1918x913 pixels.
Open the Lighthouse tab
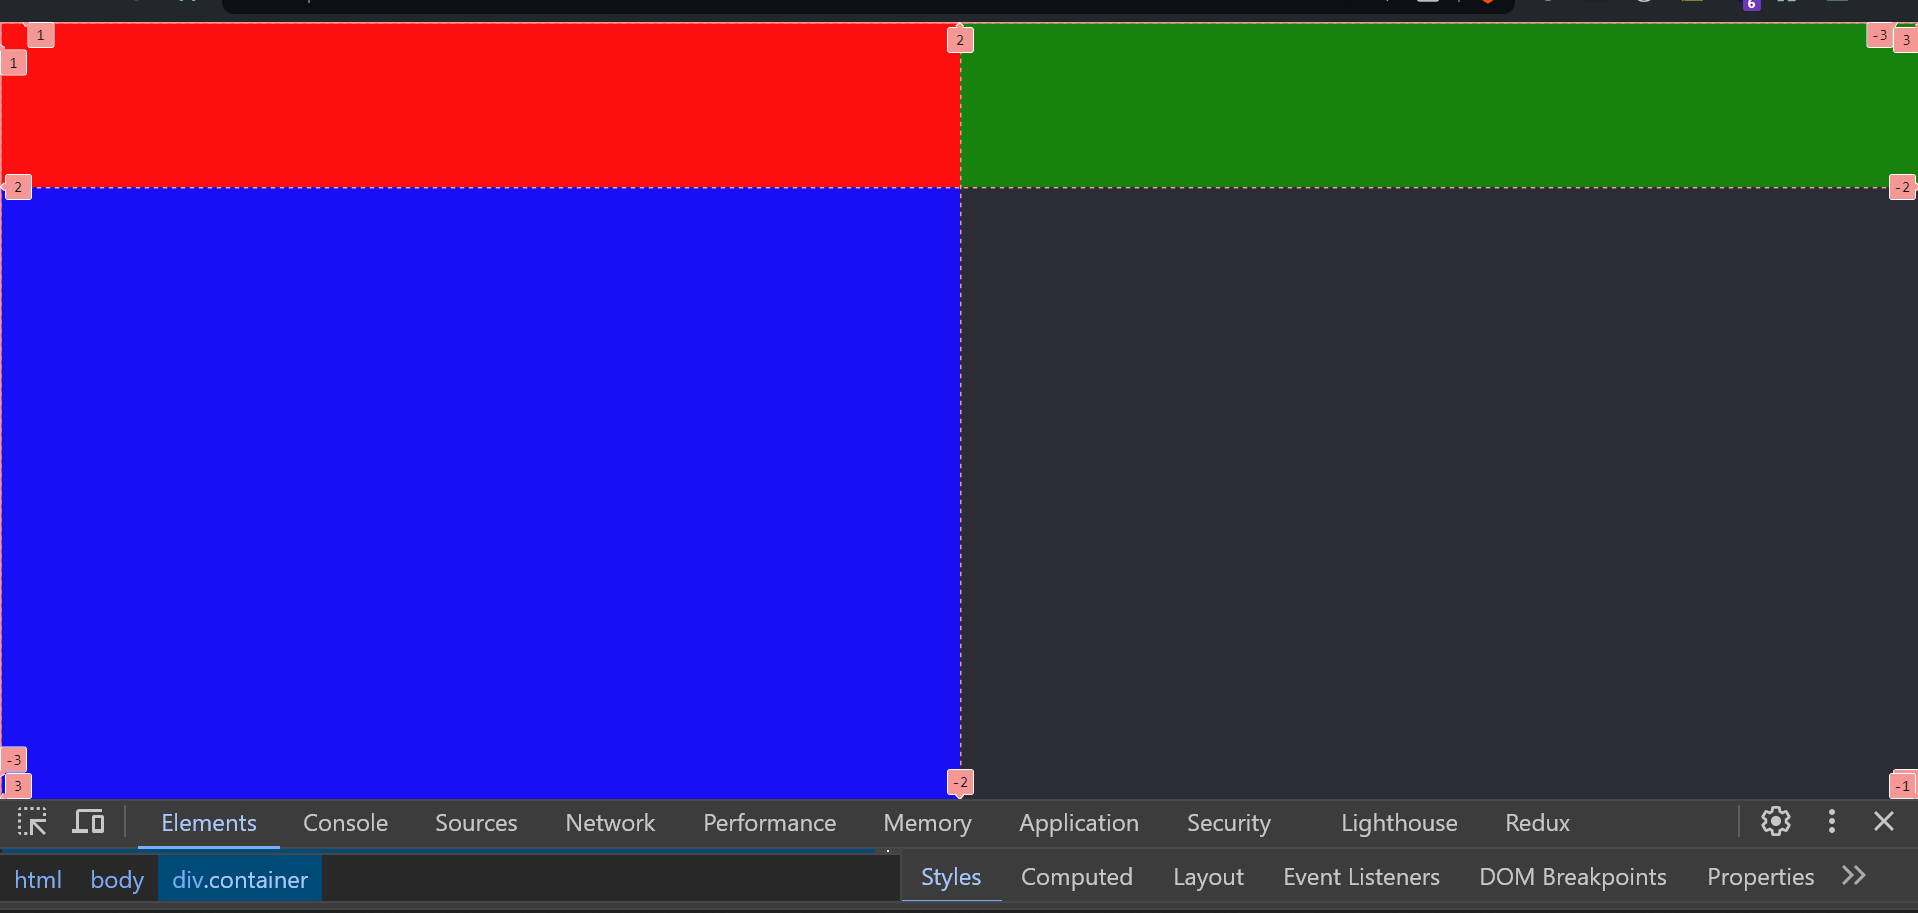coord(1398,823)
